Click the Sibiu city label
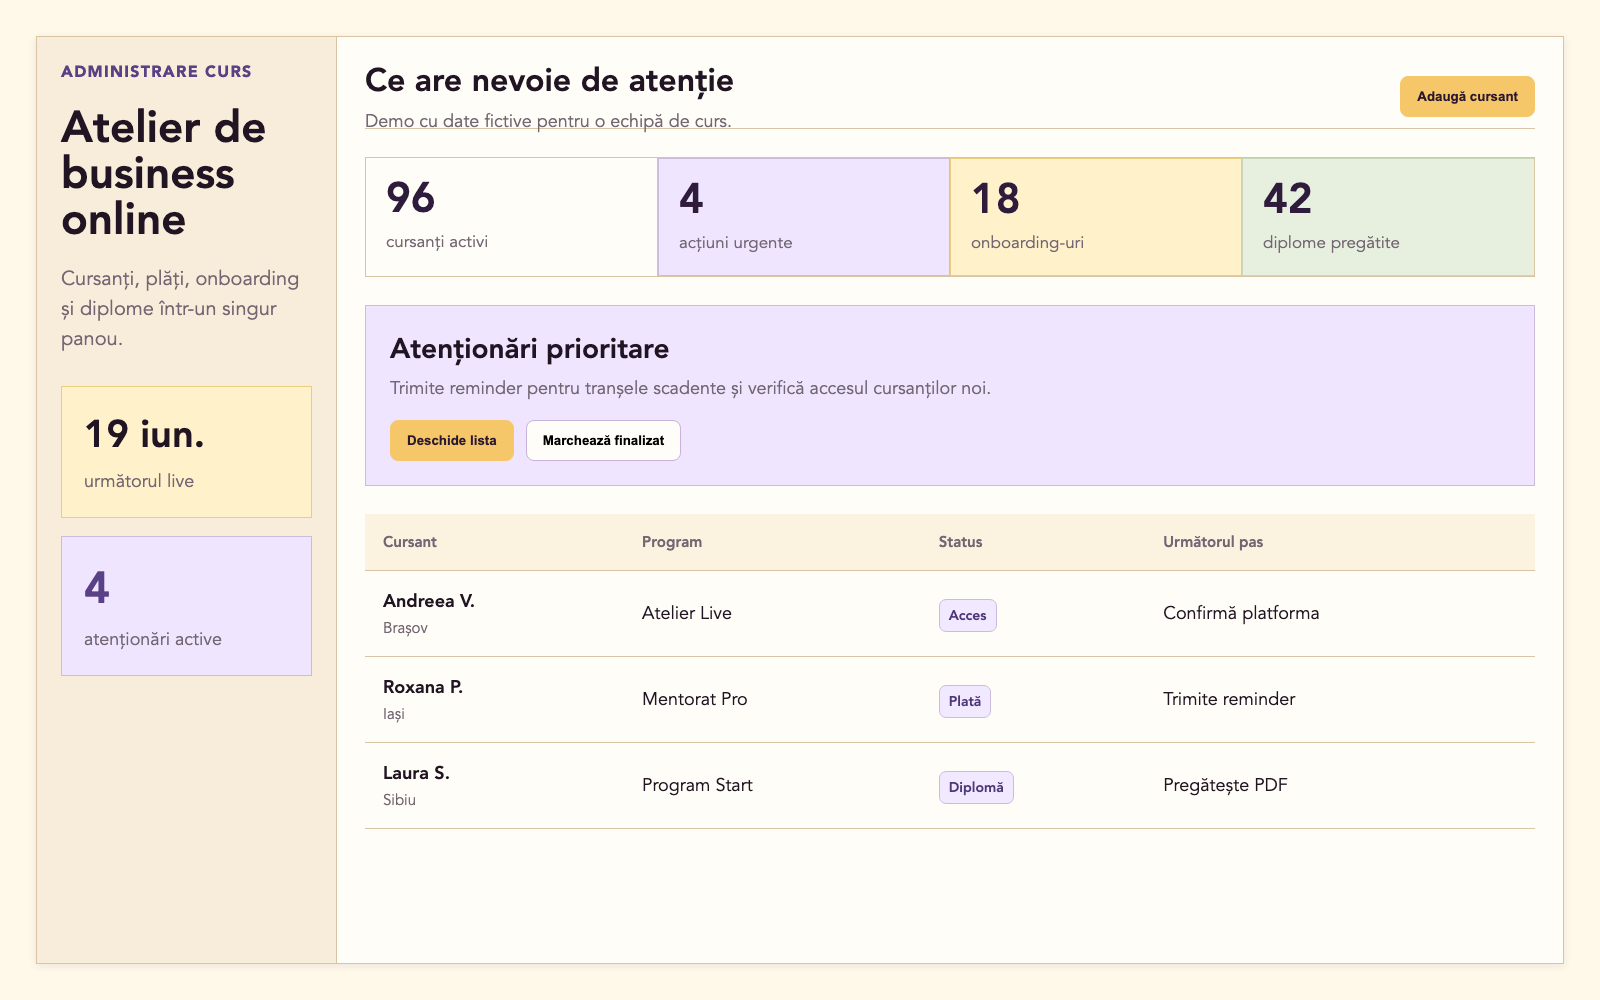 click(399, 800)
